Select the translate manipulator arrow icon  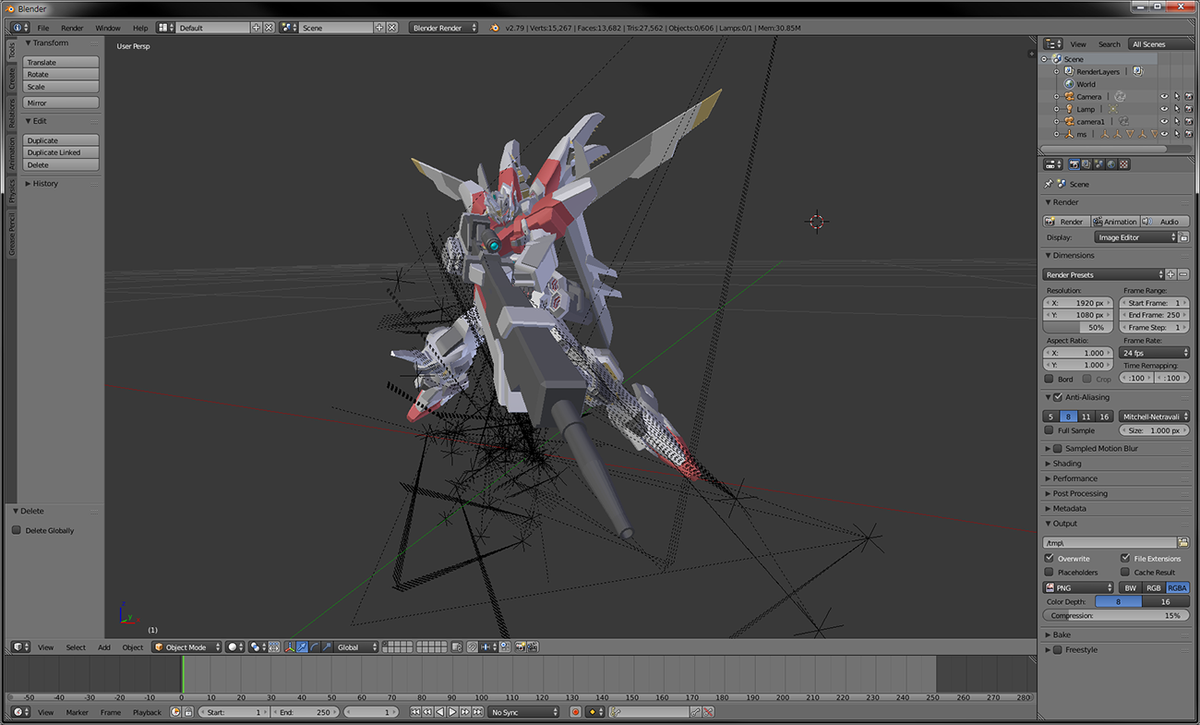(302, 647)
